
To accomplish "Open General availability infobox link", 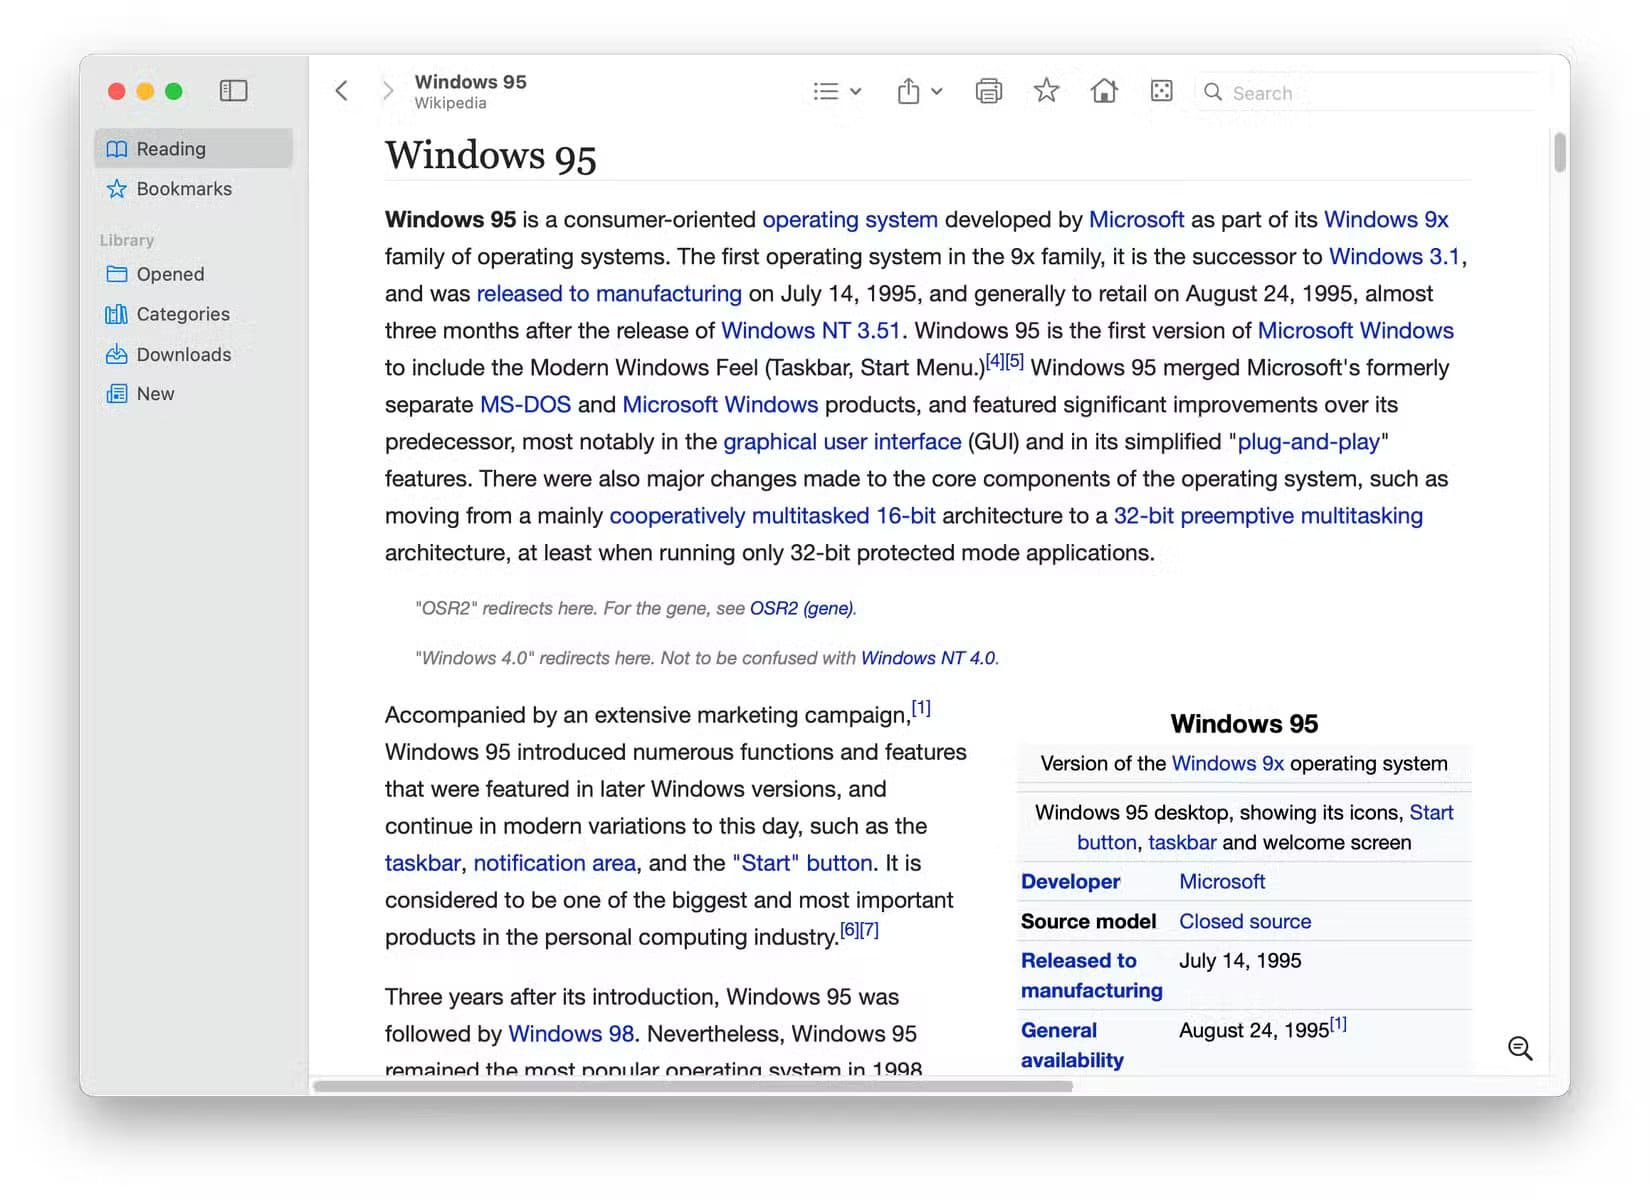I will pyautogui.click(x=1072, y=1045).
